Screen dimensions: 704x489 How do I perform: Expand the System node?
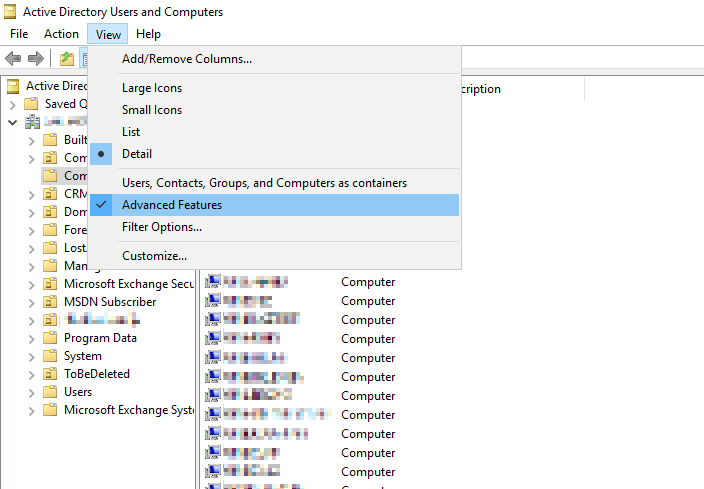click(31, 357)
